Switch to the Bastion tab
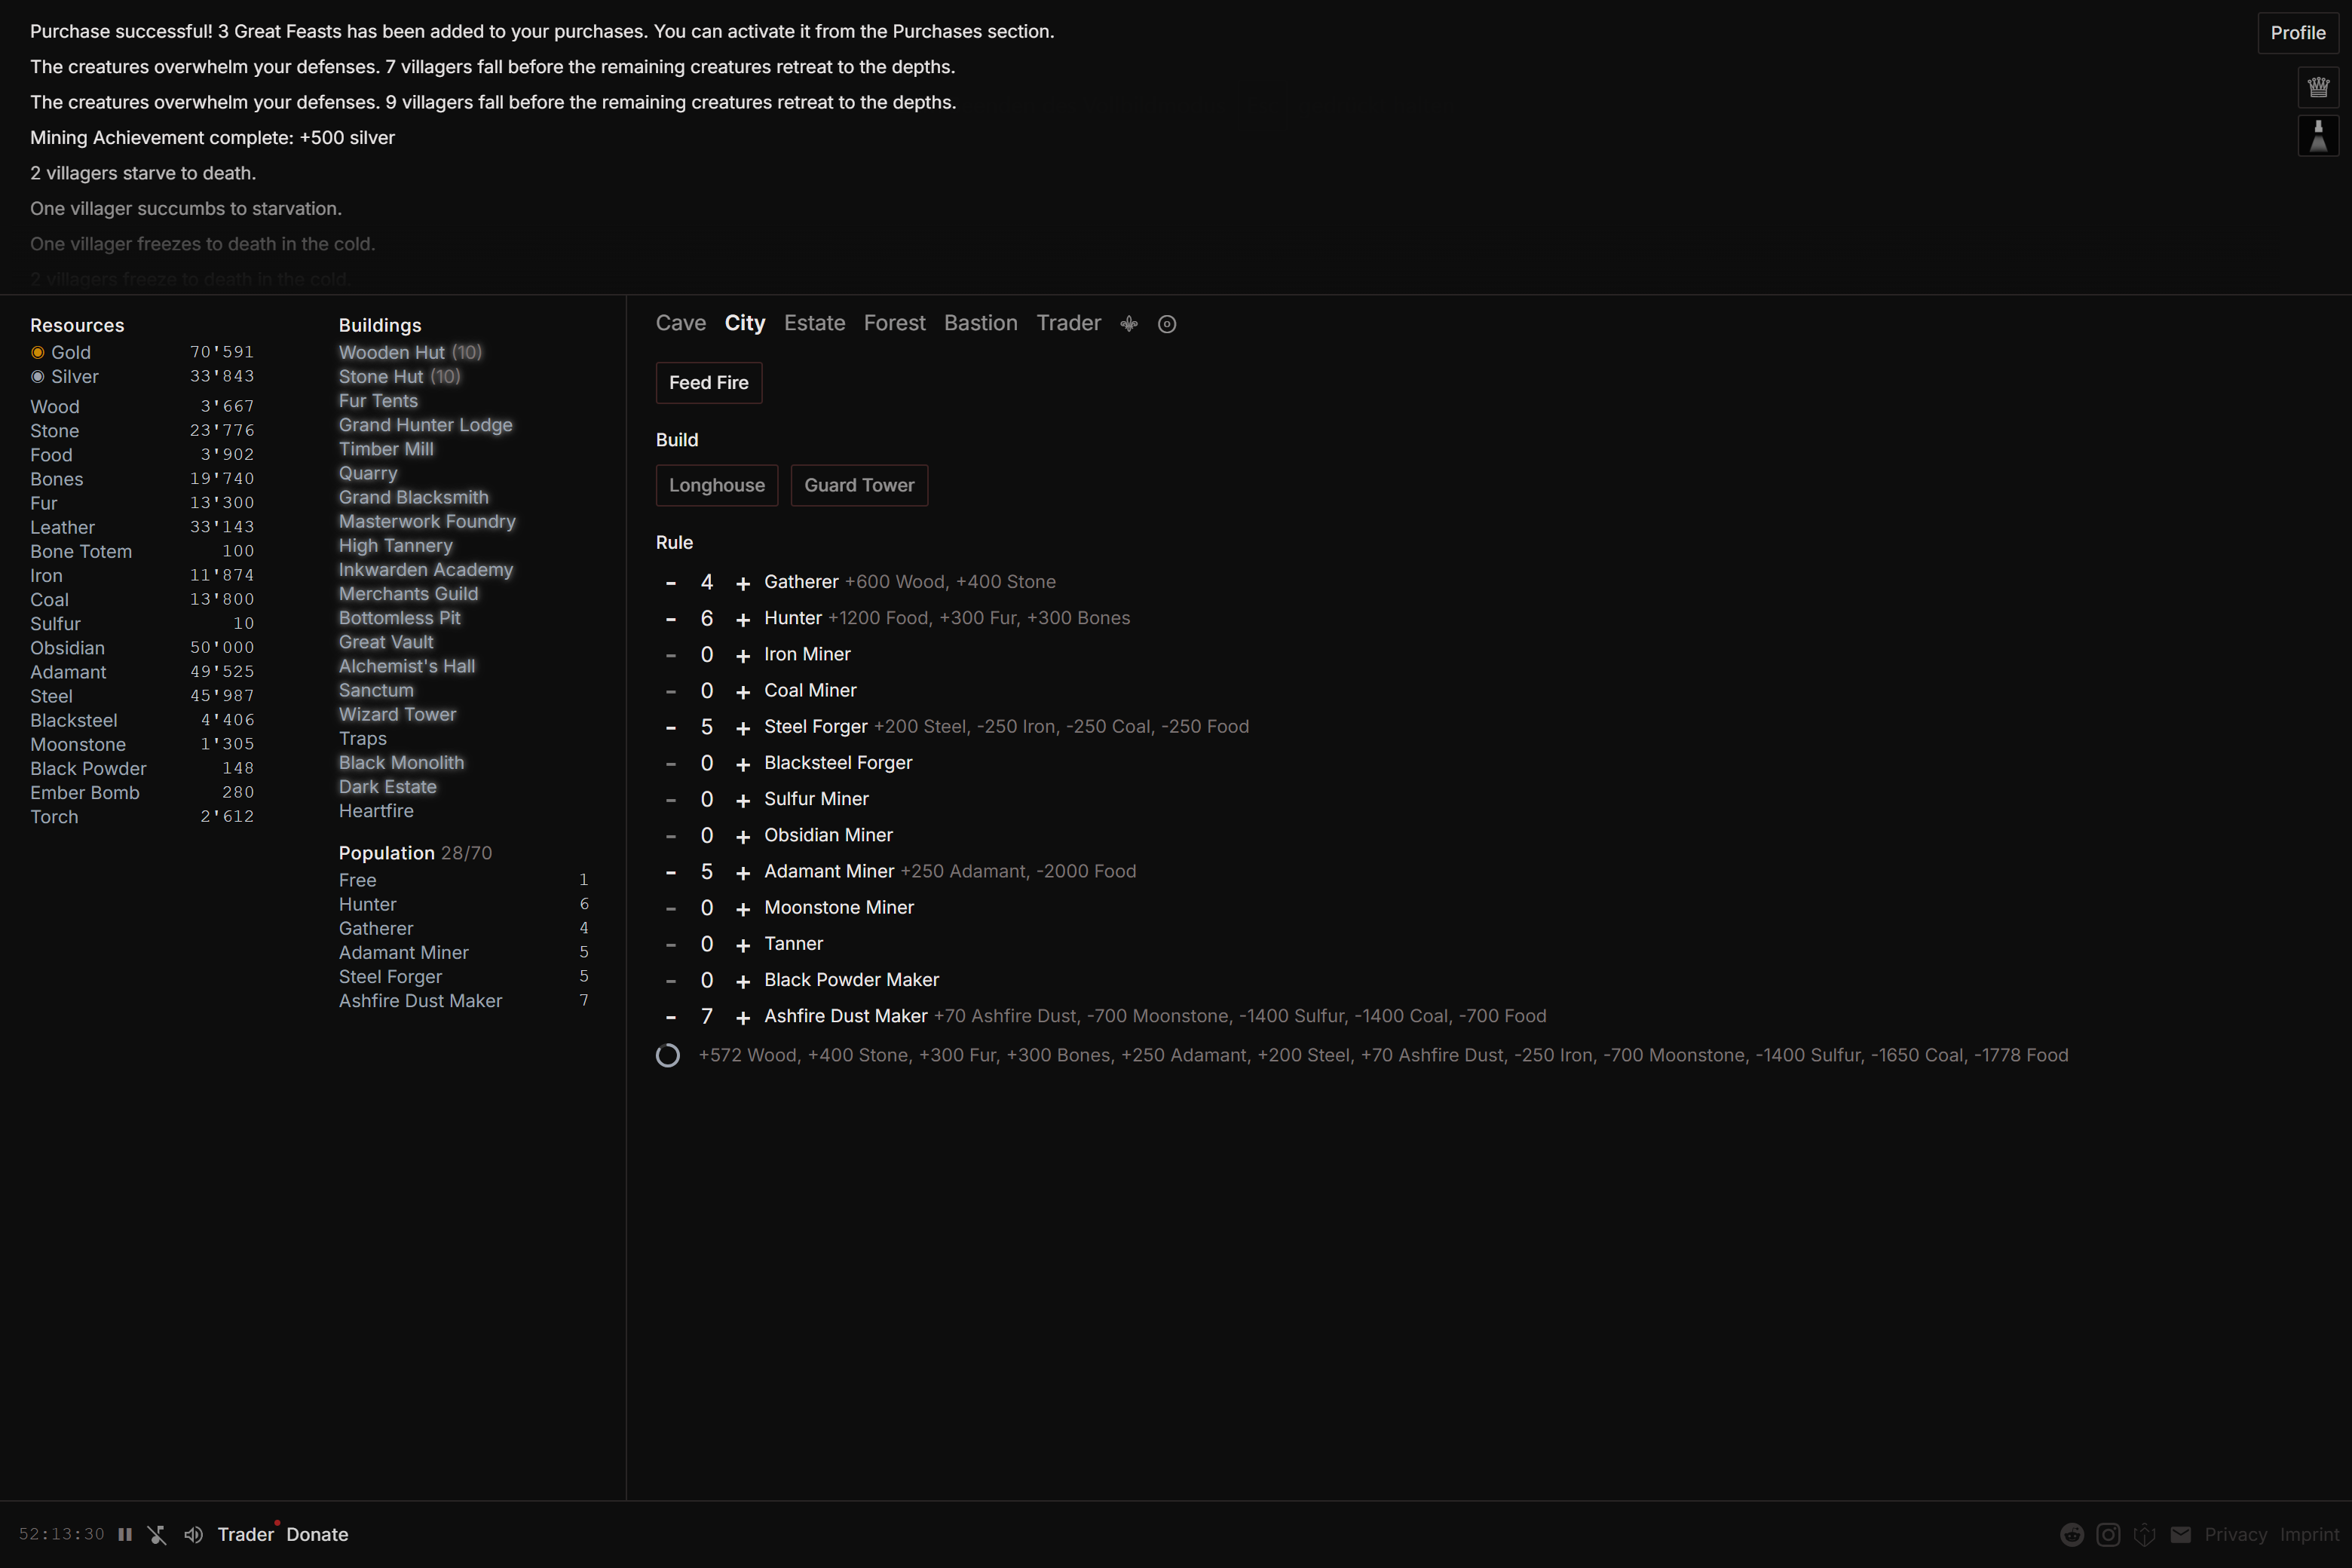This screenshot has width=2352, height=1568. [x=980, y=323]
